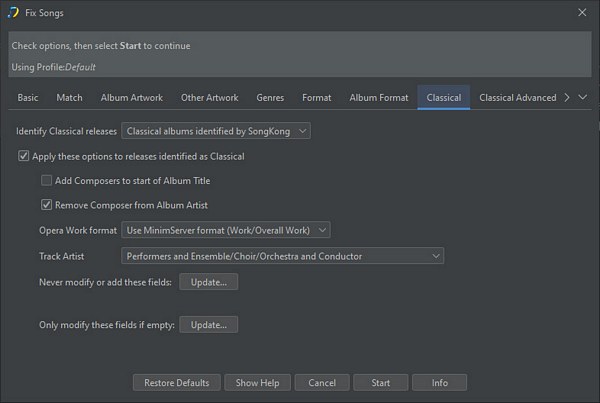Click the Start button
The image size is (600, 403).
(380, 382)
